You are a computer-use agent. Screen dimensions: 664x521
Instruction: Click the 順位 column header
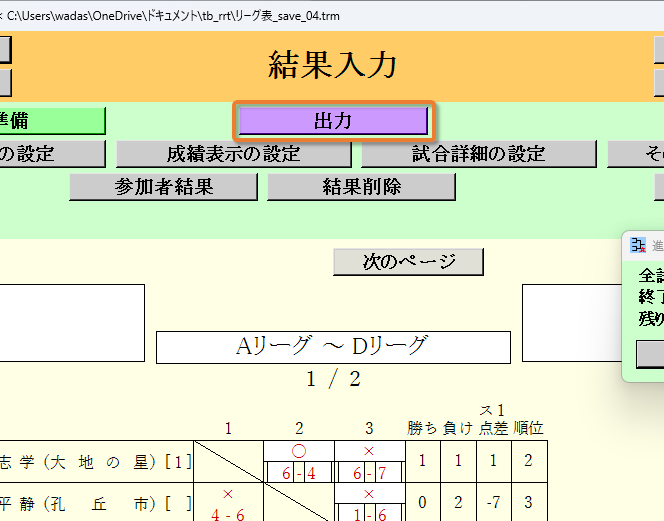(528, 428)
